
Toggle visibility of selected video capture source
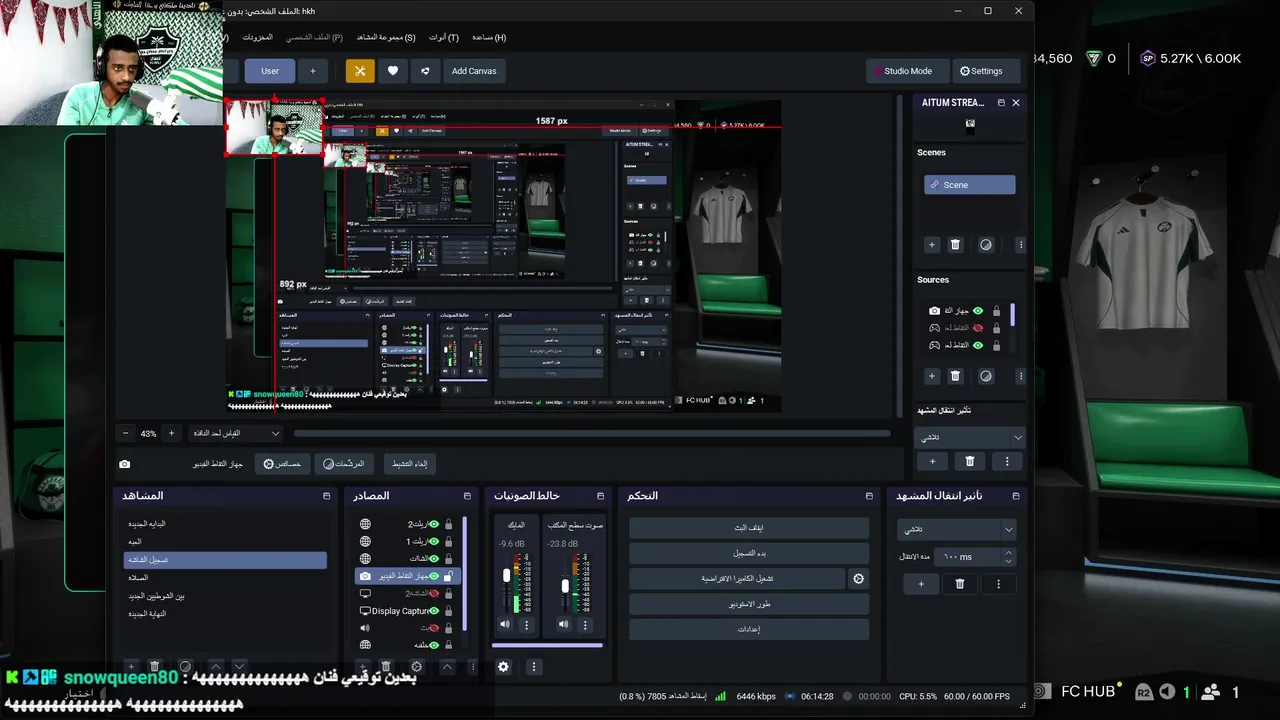[x=434, y=577]
